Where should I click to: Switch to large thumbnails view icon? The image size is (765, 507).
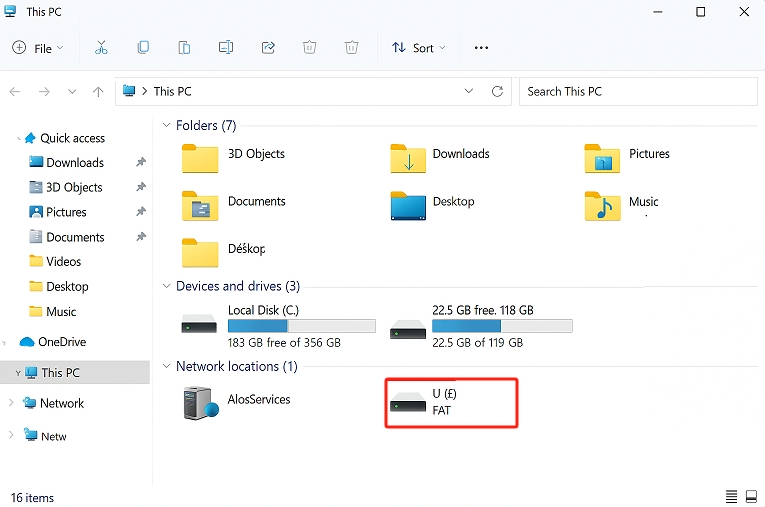[x=751, y=497]
